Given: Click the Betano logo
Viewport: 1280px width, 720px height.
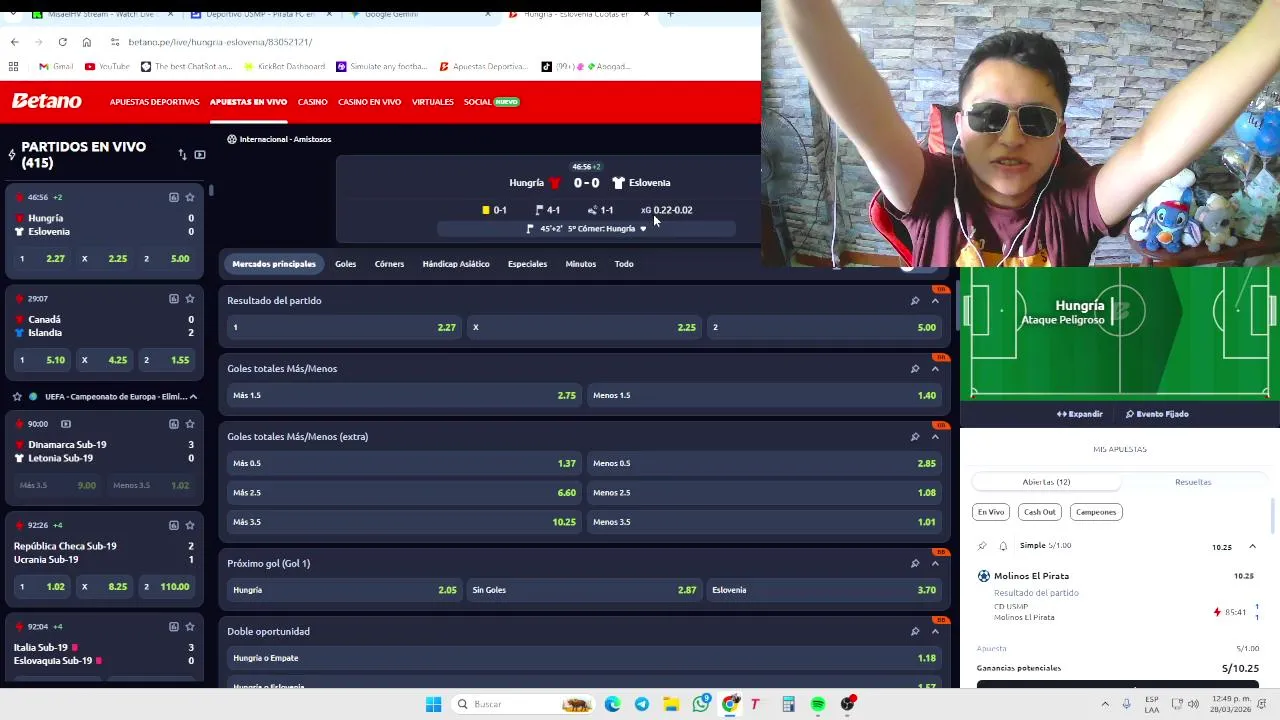Looking at the screenshot, I should [46, 101].
